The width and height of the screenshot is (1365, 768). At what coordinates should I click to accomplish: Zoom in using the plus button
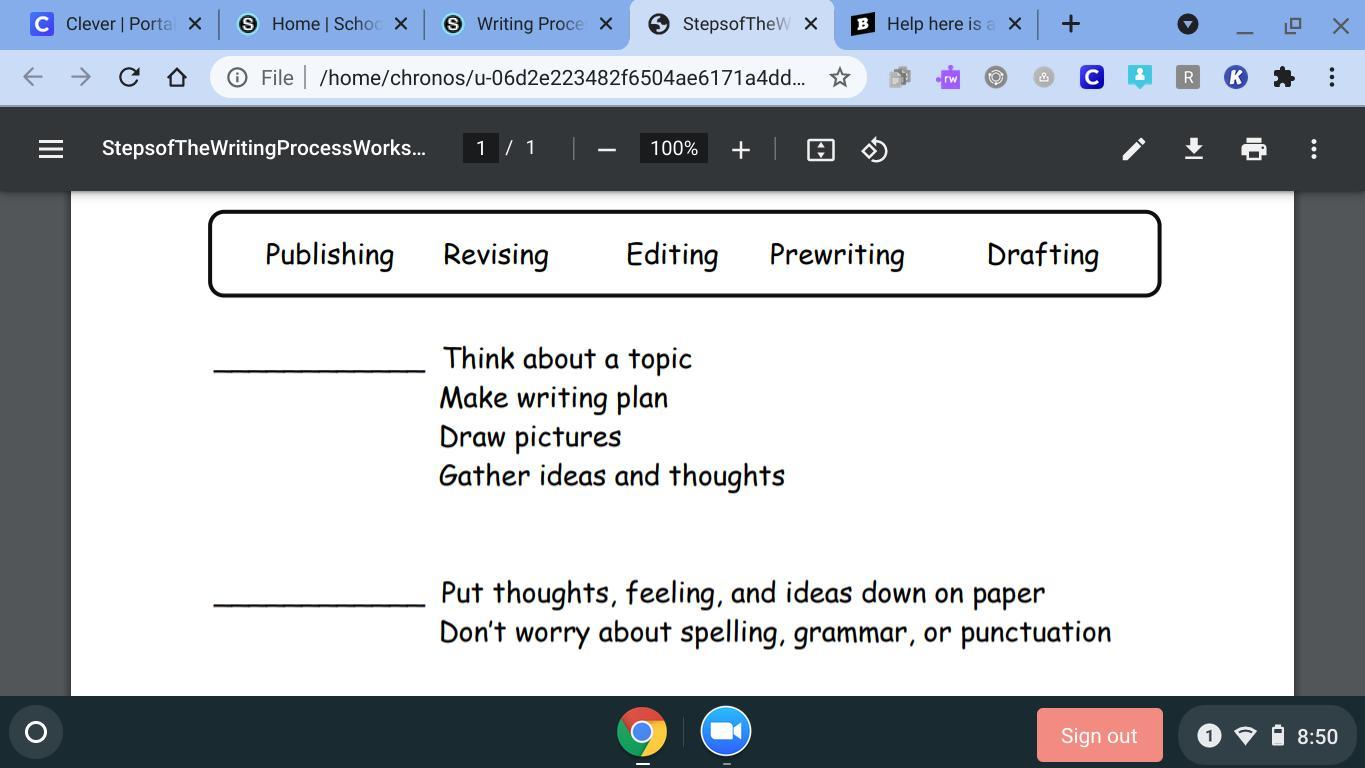740,149
